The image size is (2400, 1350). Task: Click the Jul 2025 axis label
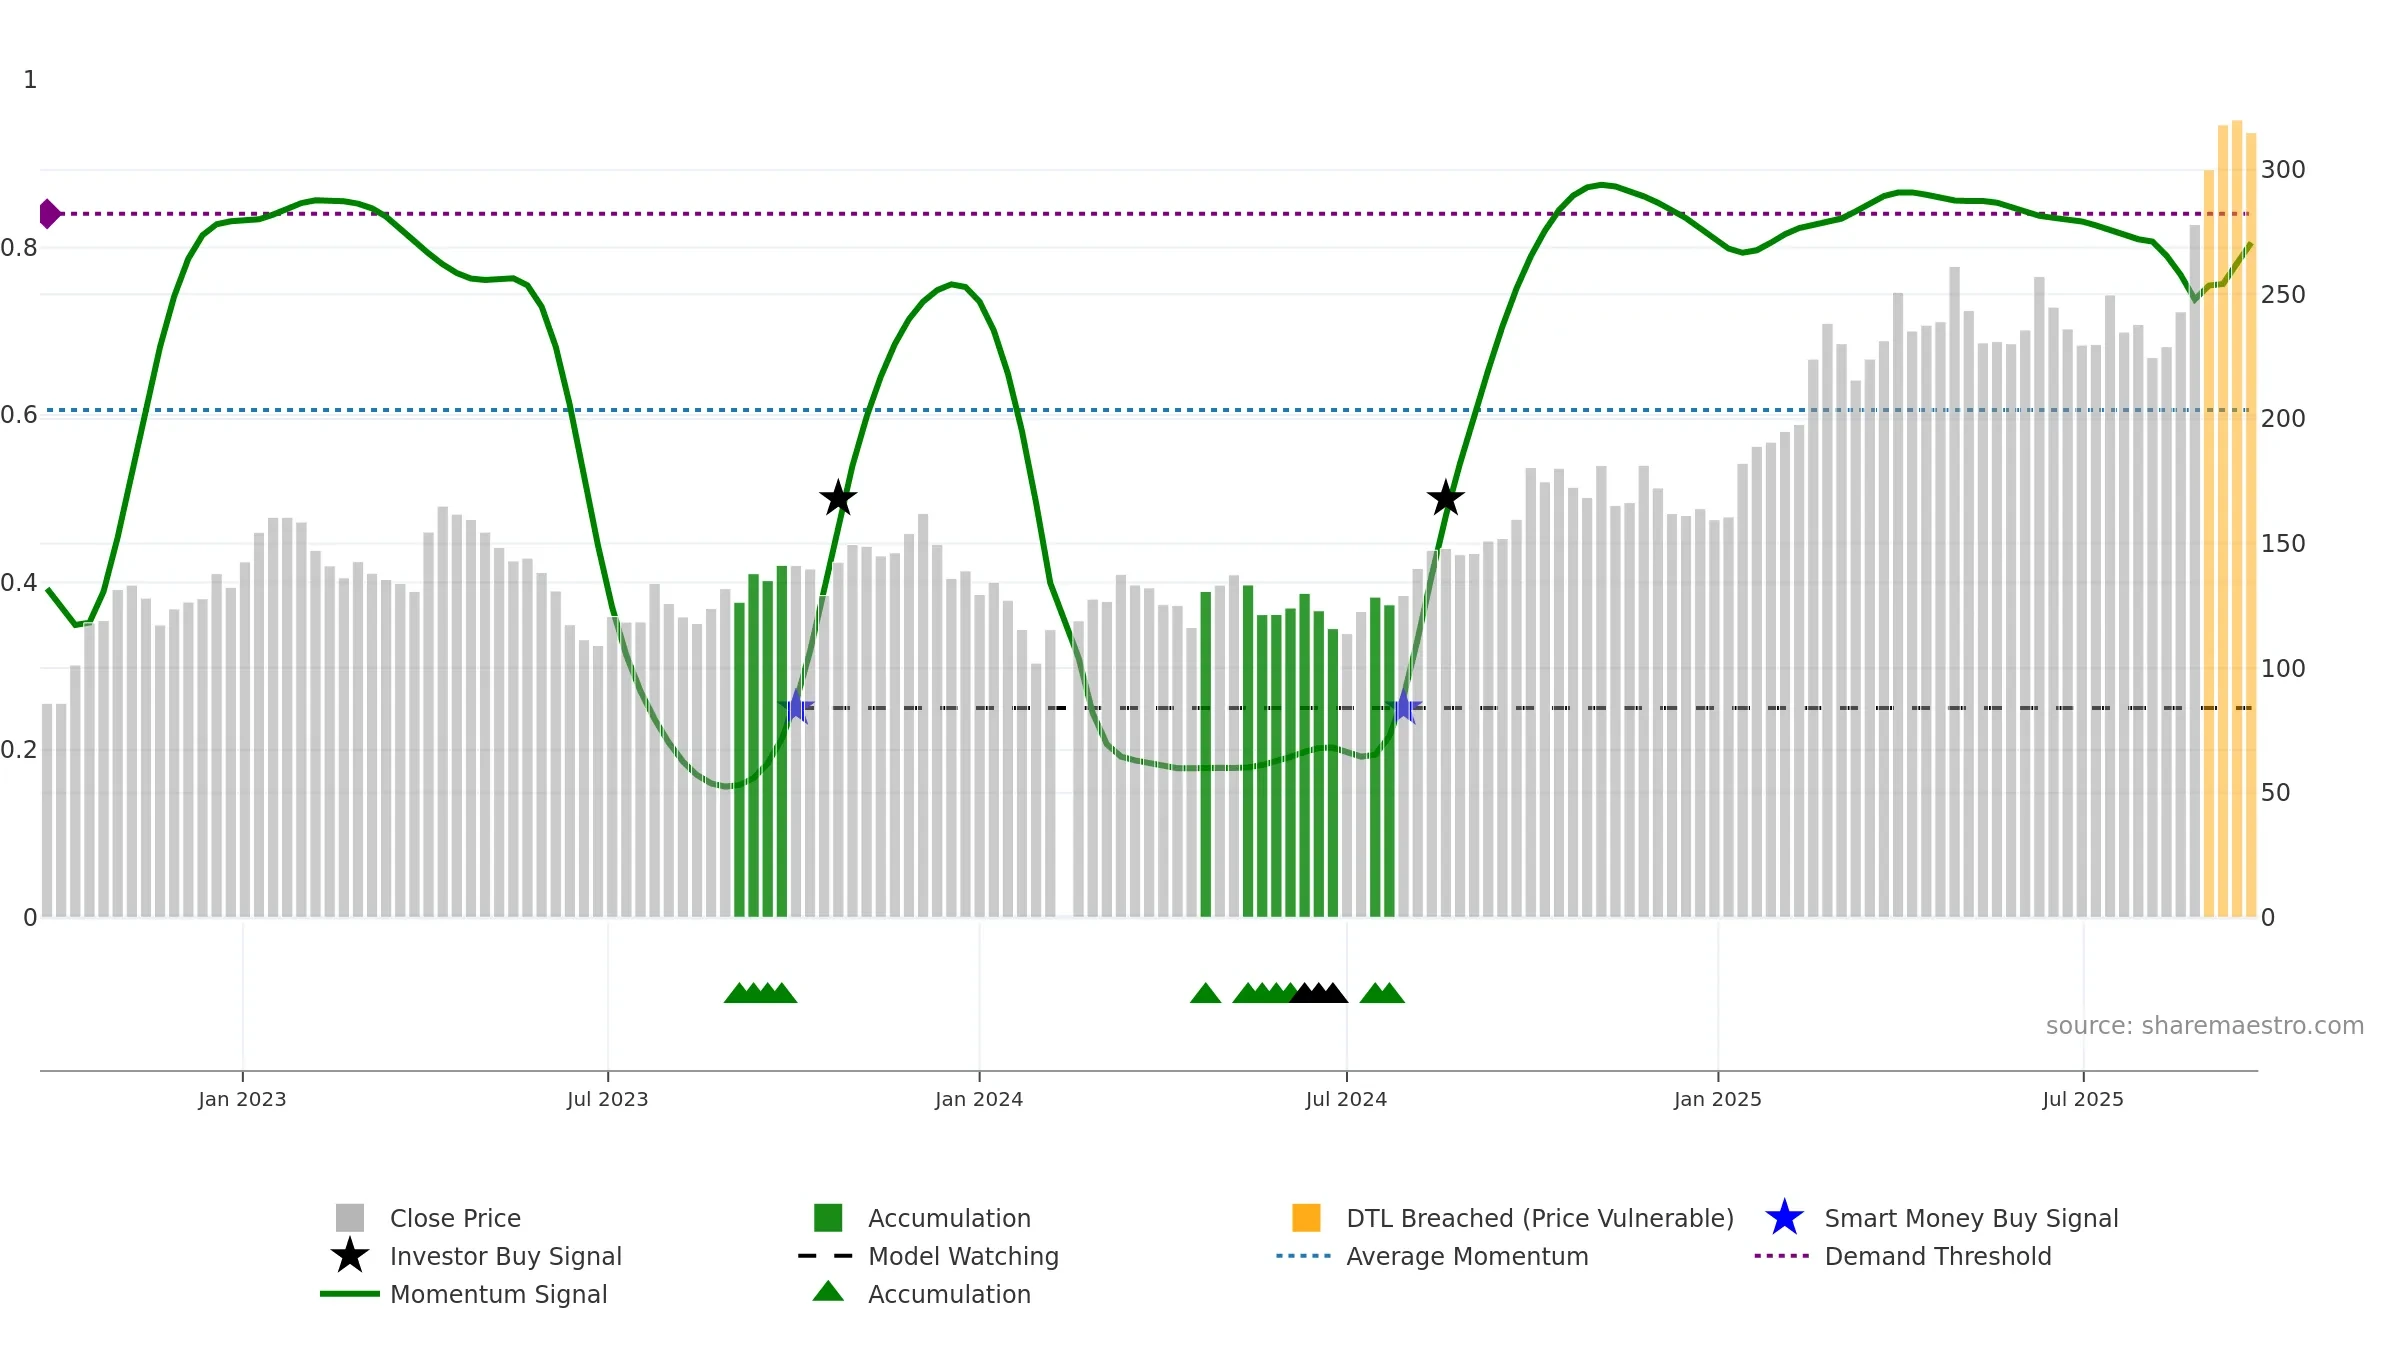pos(2083,1100)
